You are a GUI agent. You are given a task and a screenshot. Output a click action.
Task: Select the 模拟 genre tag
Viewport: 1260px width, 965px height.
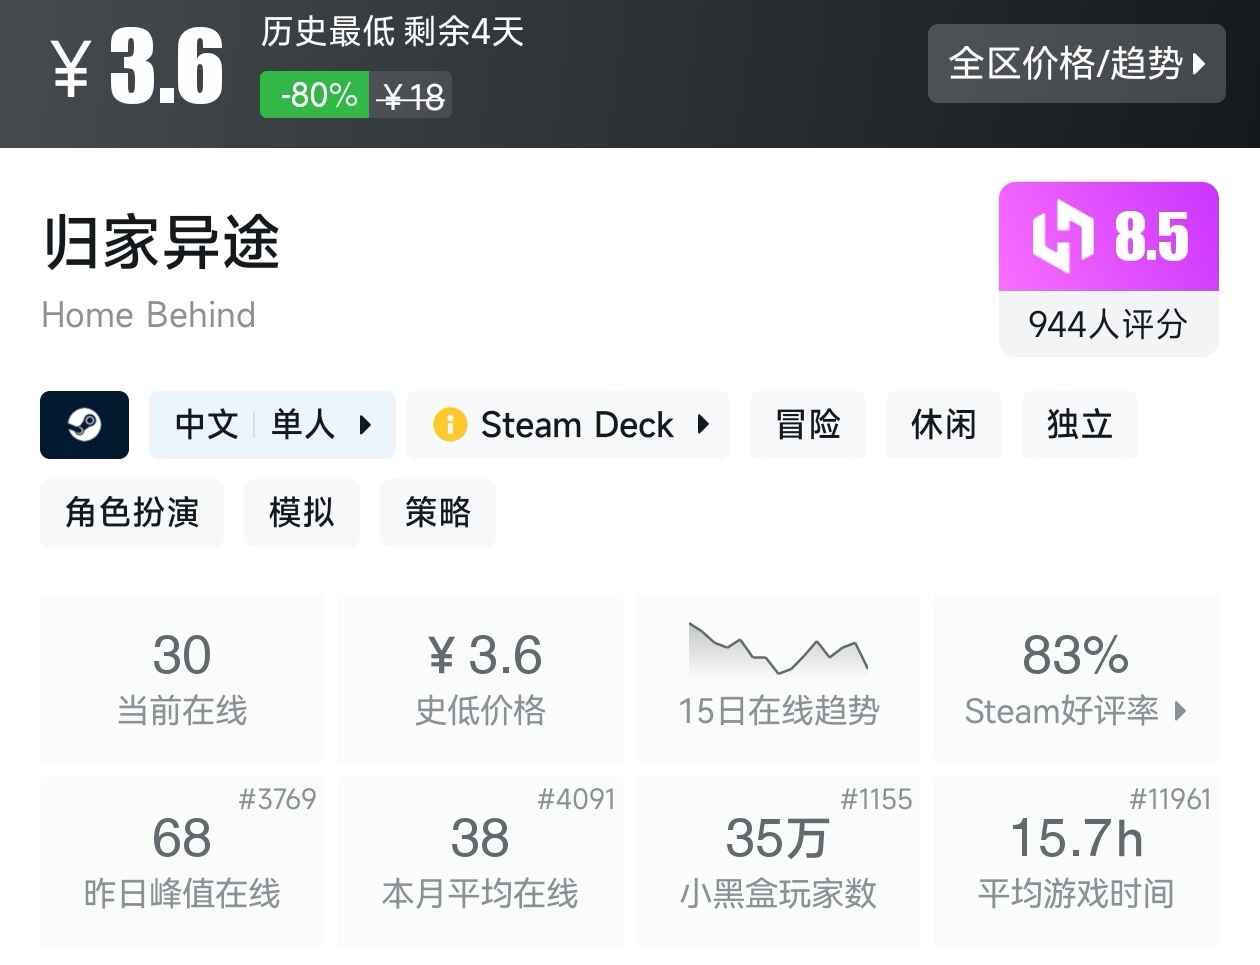301,513
